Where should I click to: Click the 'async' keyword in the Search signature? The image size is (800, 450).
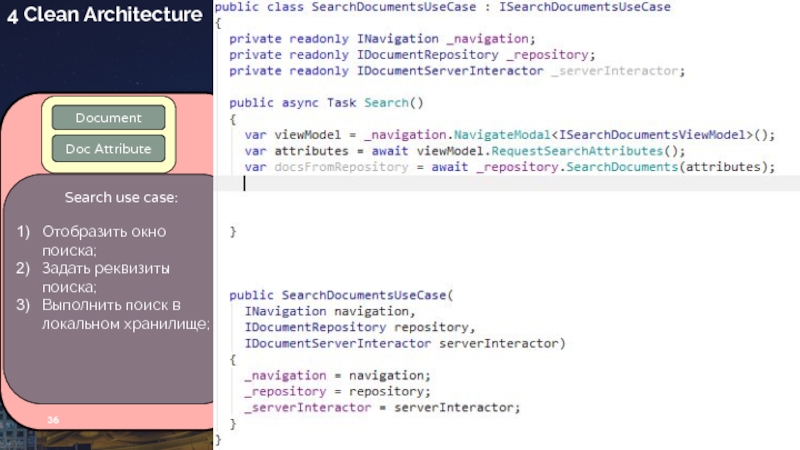tap(300, 103)
